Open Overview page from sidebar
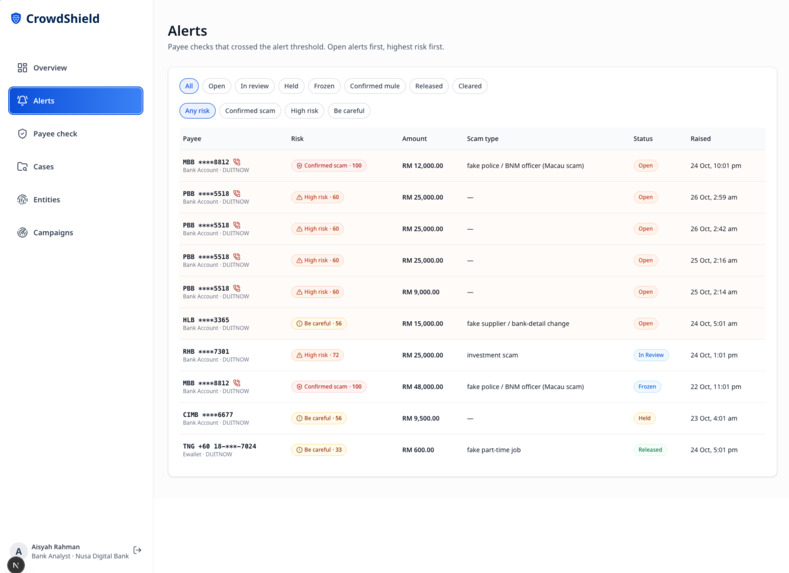This screenshot has width=789, height=573. point(75,67)
